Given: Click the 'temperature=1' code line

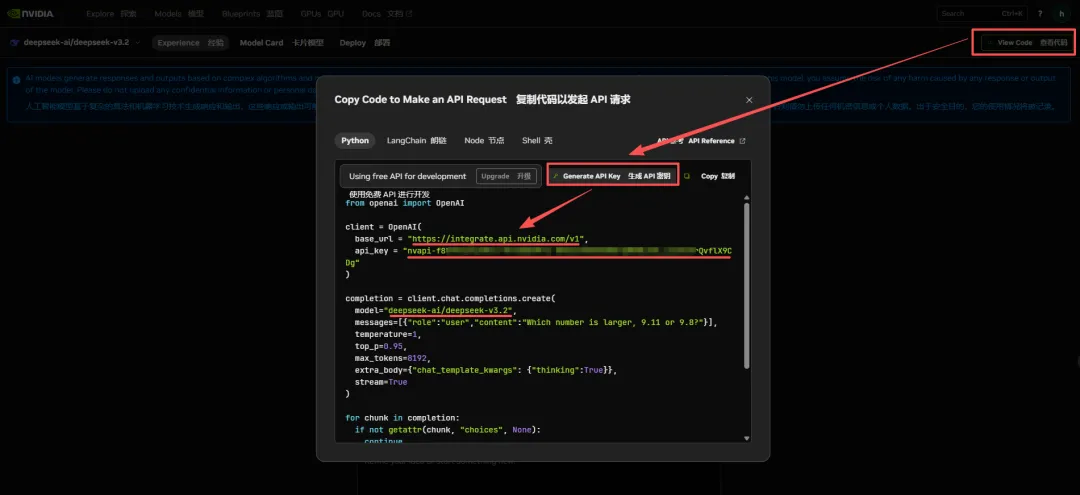Looking at the screenshot, I should [387, 334].
